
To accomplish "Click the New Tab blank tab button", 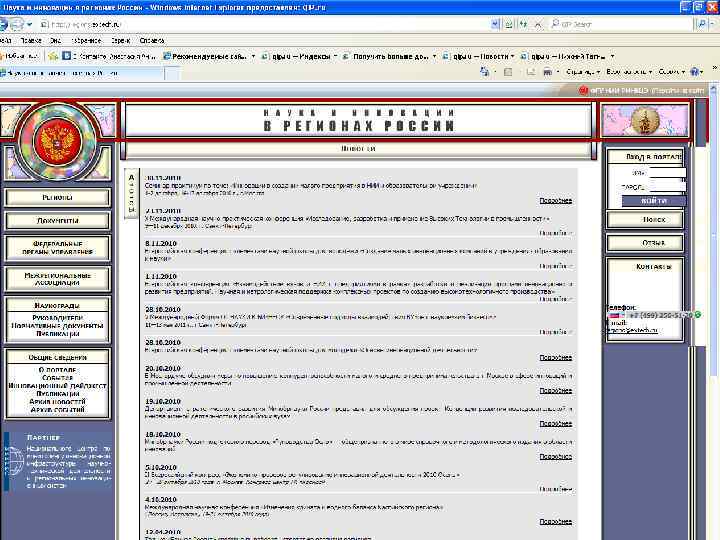I will coord(172,73).
